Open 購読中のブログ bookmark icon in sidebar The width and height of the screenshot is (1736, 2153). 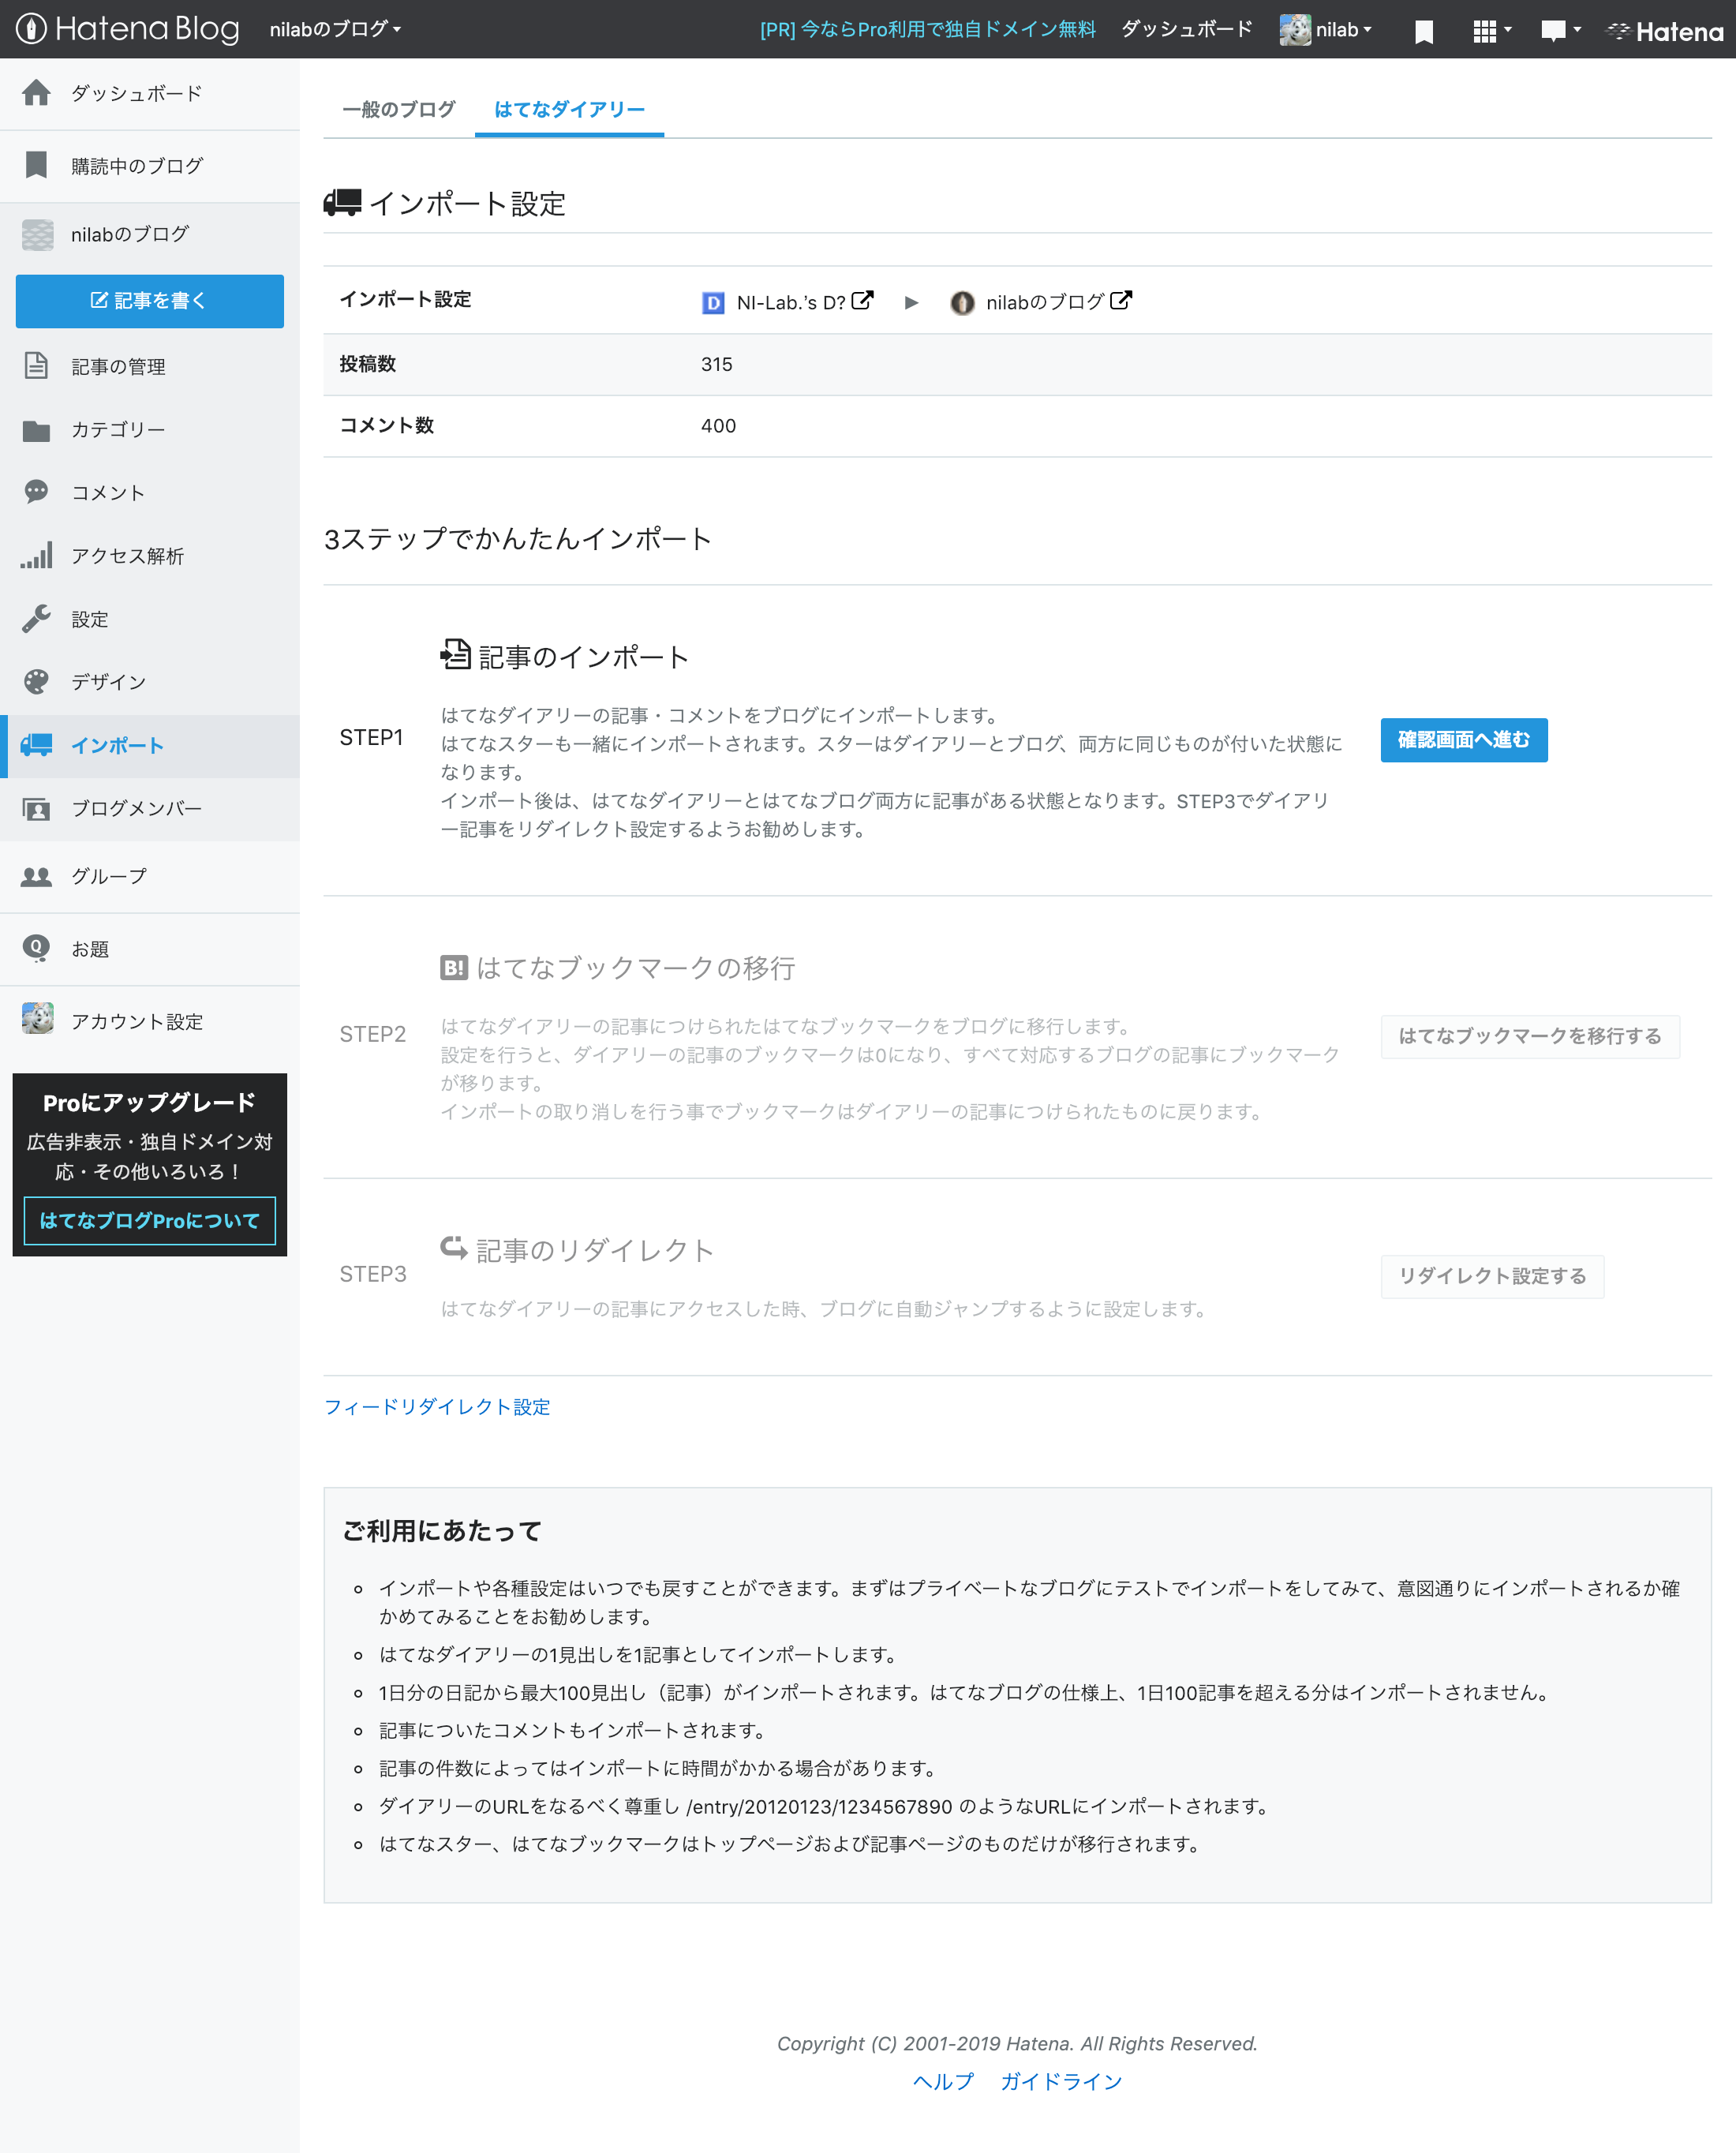click(x=37, y=165)
